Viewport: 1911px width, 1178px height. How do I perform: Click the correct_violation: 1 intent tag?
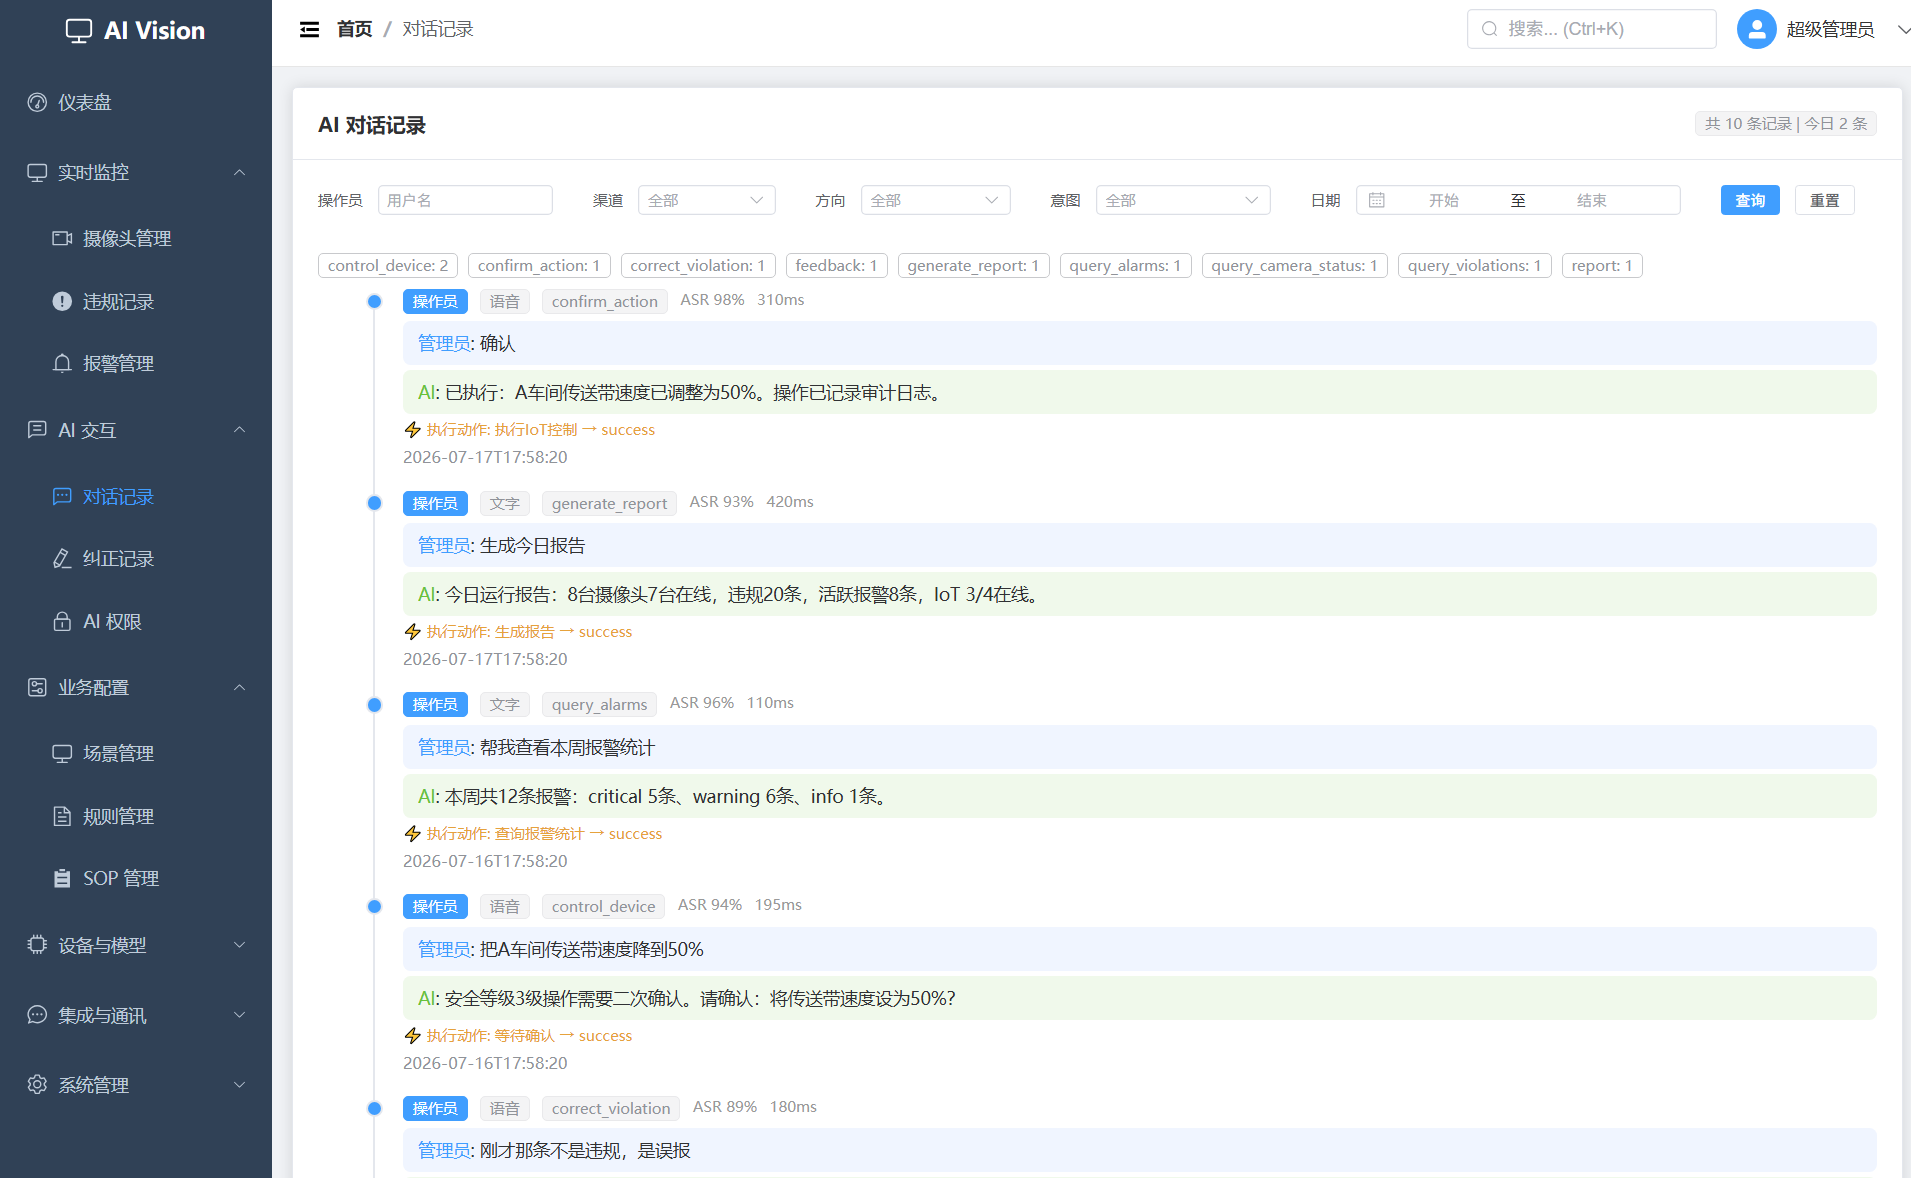click(697, 265)
